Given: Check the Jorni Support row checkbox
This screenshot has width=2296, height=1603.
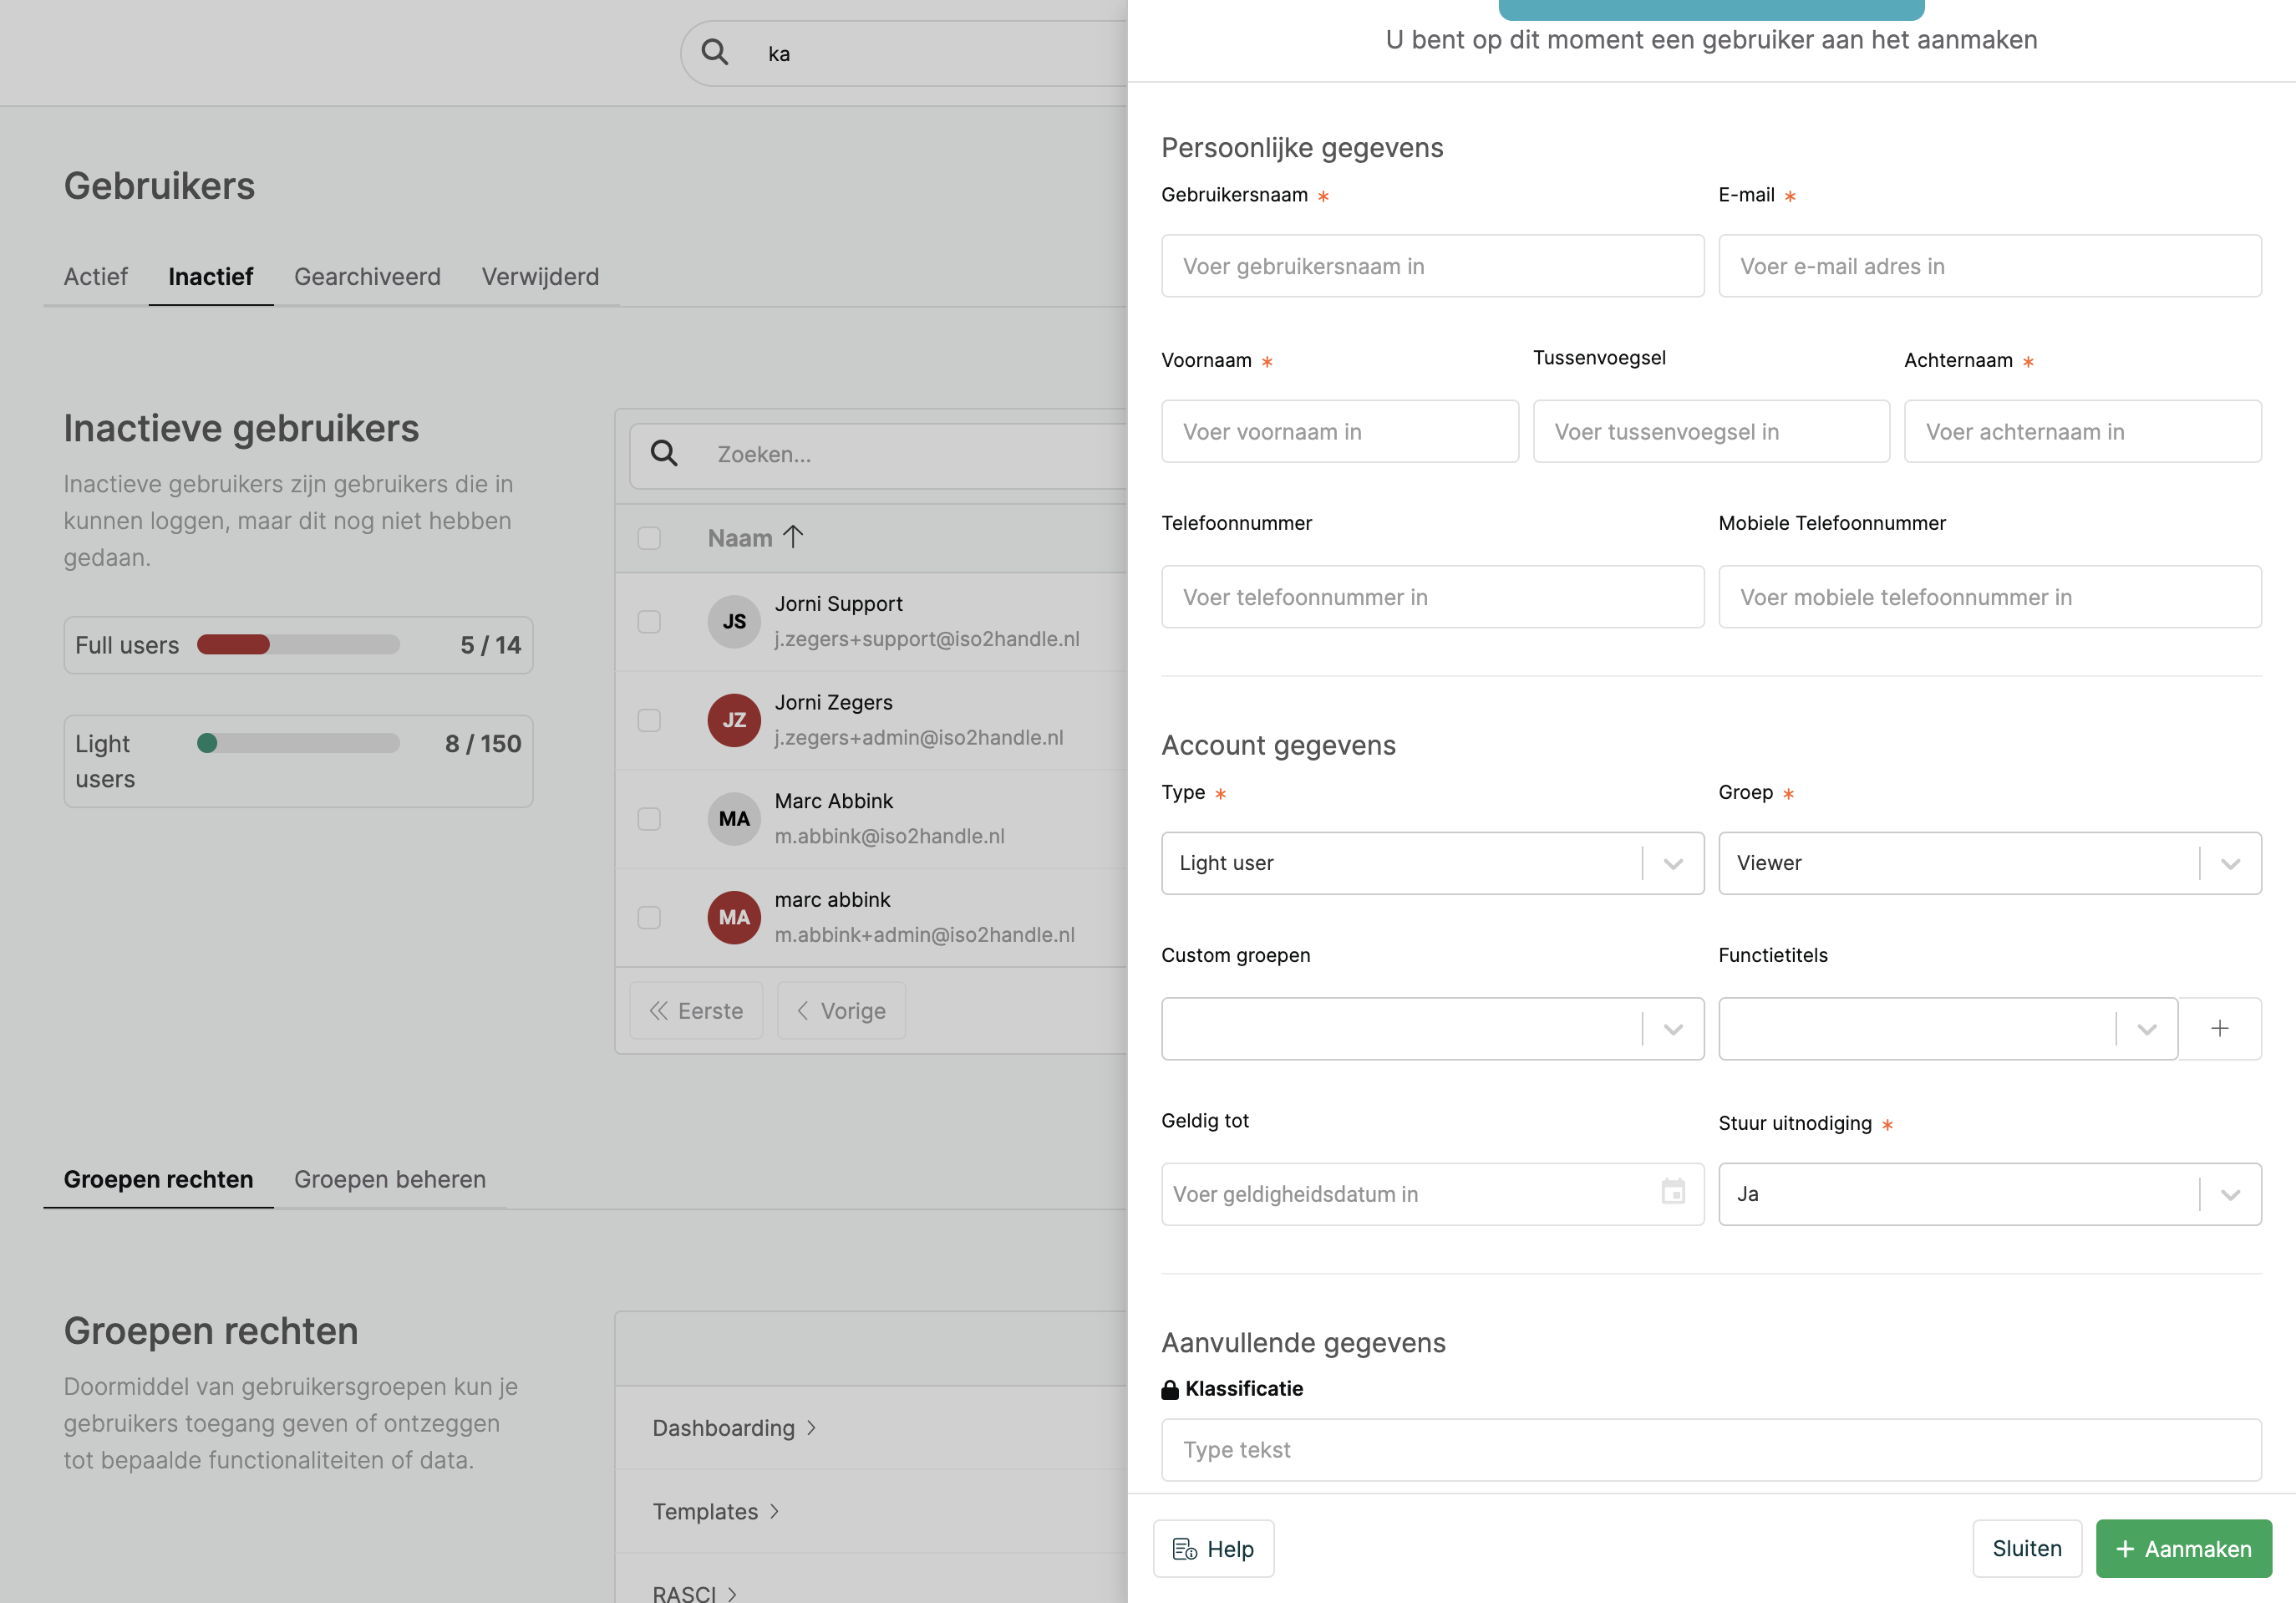Looking at the screenshot, I should (x=649, y=621).
